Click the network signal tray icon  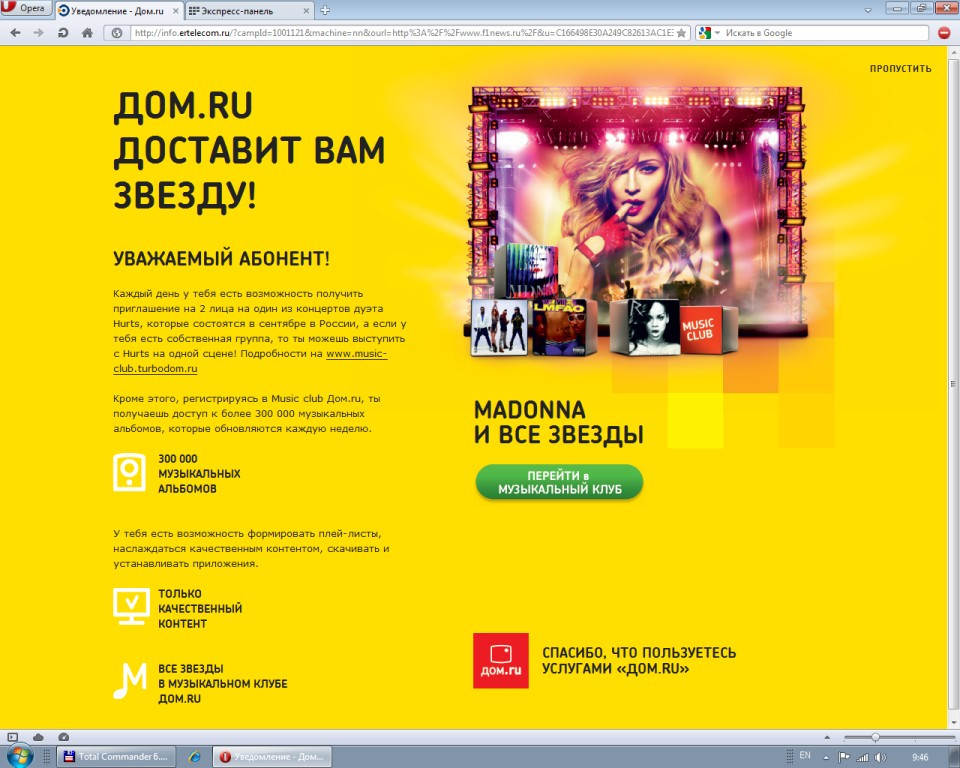(863, 757)
